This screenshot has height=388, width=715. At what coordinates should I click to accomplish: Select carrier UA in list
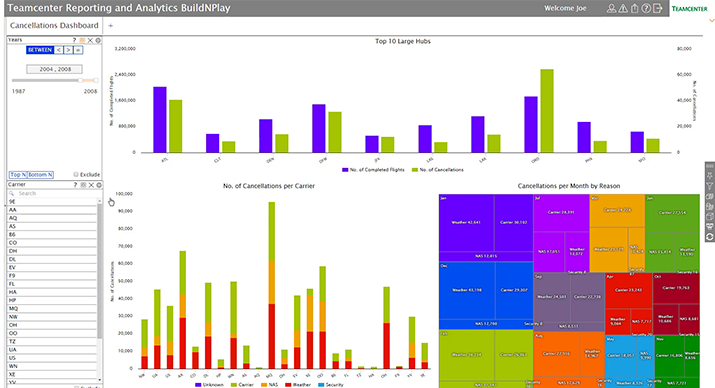click(52, 349)
